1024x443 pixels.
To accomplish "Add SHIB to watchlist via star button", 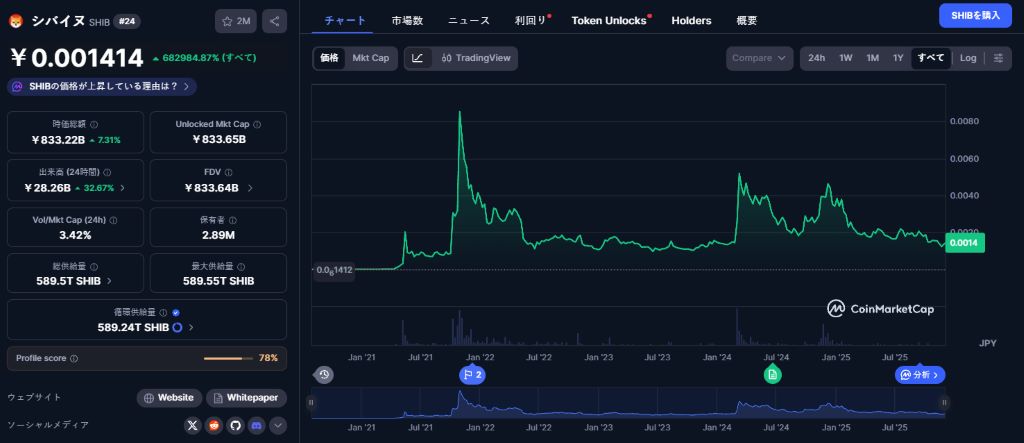I will [x=236, y=20].
